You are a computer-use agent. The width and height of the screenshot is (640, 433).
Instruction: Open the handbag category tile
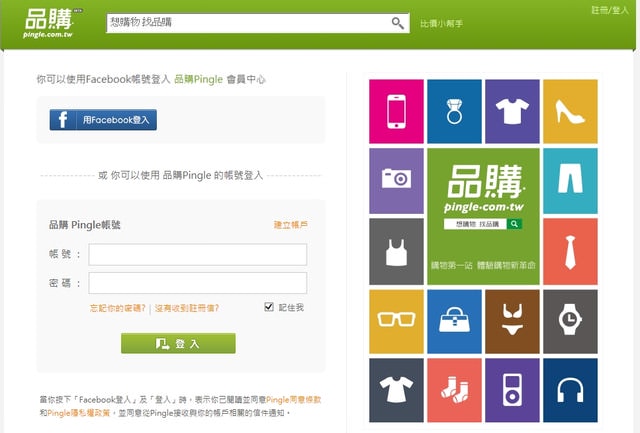point(454,319)
